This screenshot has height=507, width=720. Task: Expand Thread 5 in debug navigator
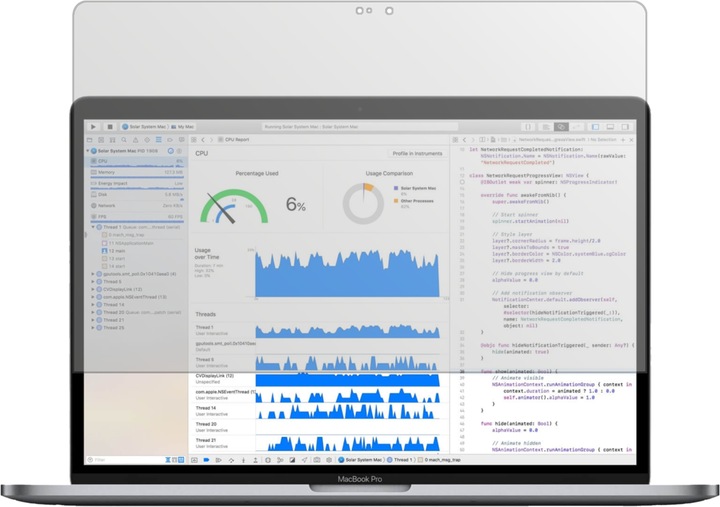[93, 282]
